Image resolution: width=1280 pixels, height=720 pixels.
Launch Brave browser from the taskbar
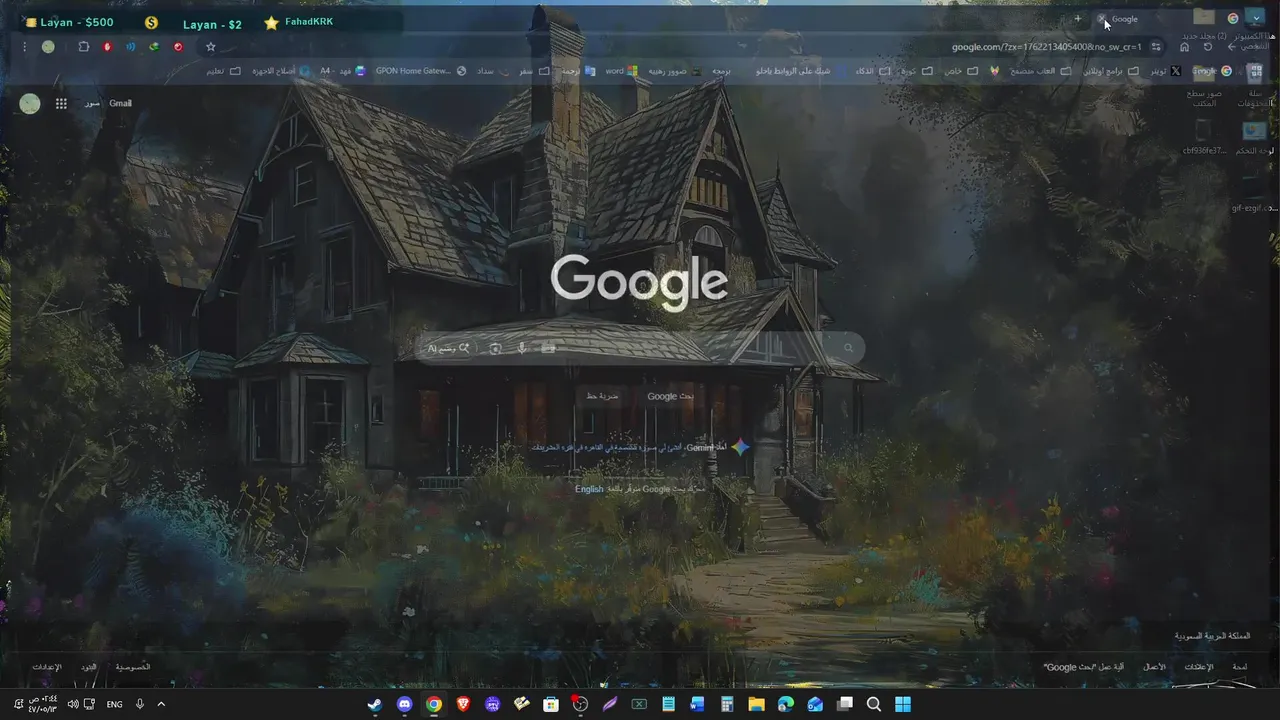[463, 704]
